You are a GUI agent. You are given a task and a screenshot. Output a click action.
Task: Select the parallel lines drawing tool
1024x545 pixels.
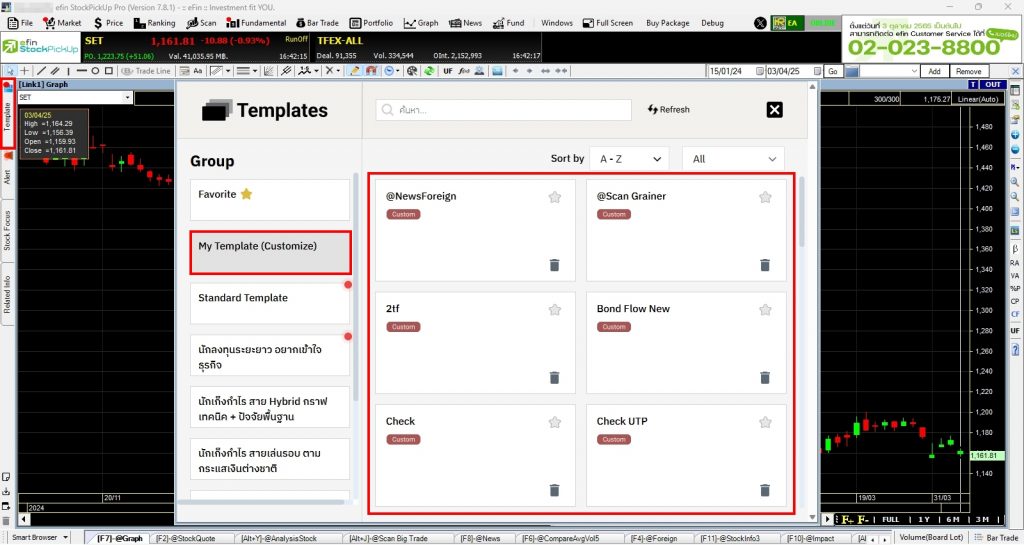click(x=55, y=70)
